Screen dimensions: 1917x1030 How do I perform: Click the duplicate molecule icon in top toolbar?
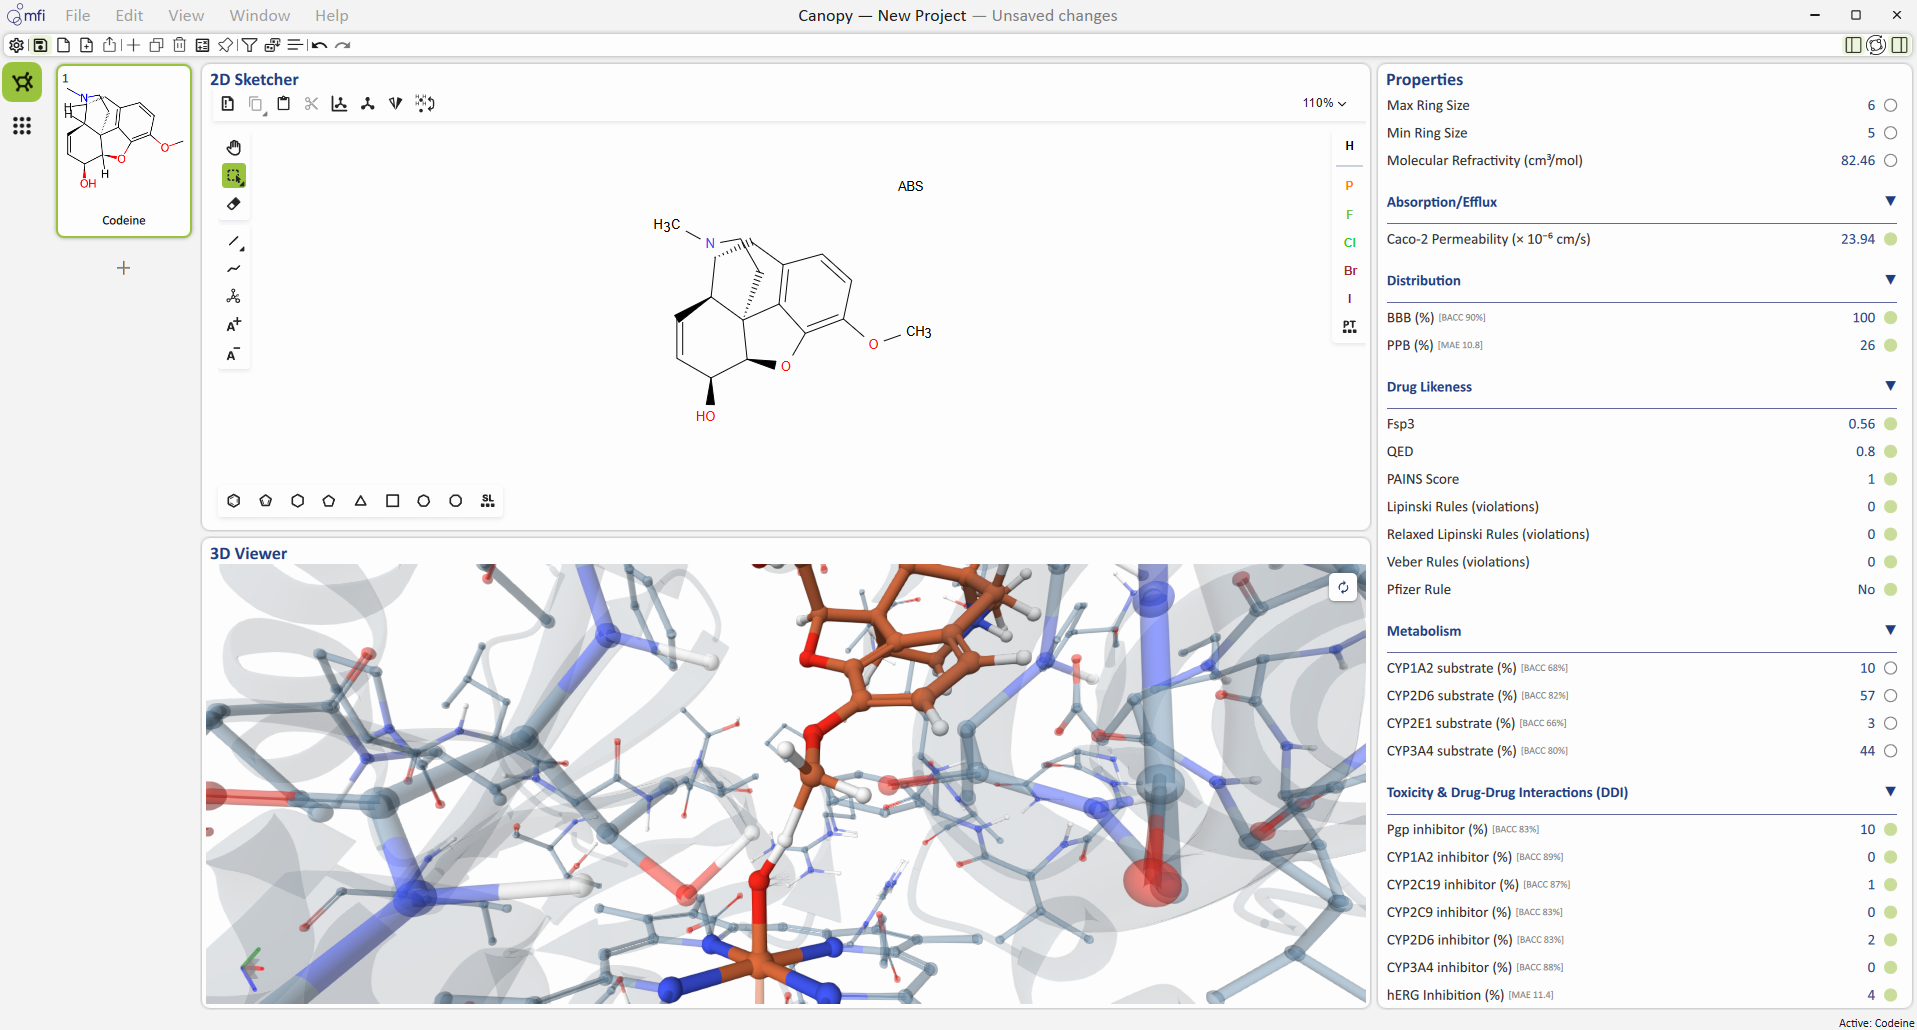156,45
